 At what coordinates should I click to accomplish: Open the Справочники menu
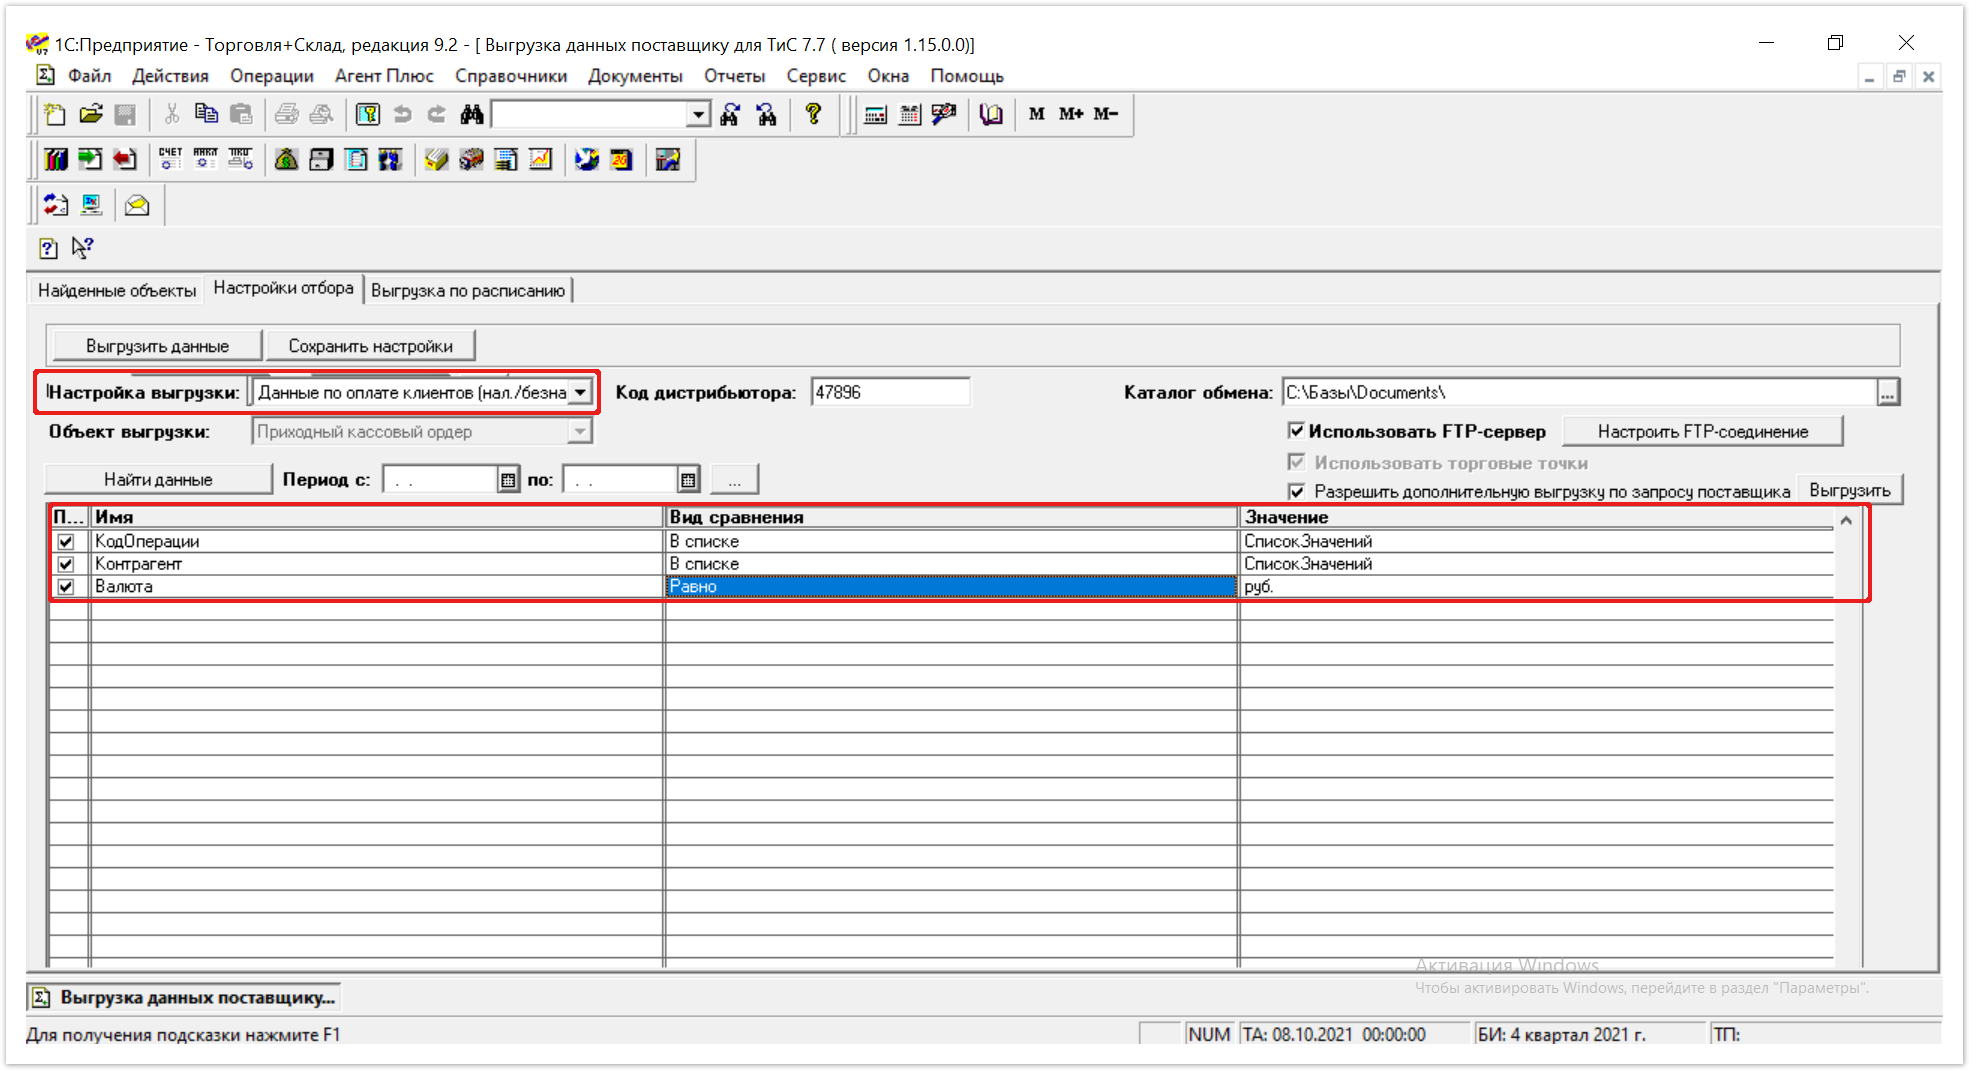click(x=511, y=76)
